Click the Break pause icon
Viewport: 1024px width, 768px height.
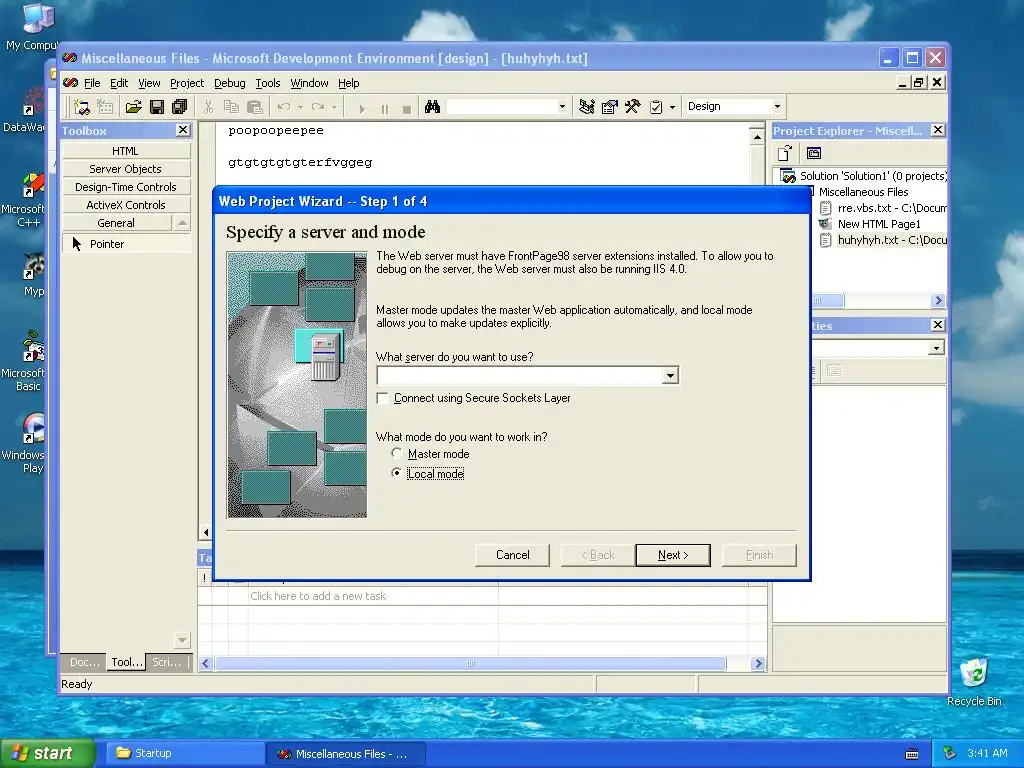point(385,108)
